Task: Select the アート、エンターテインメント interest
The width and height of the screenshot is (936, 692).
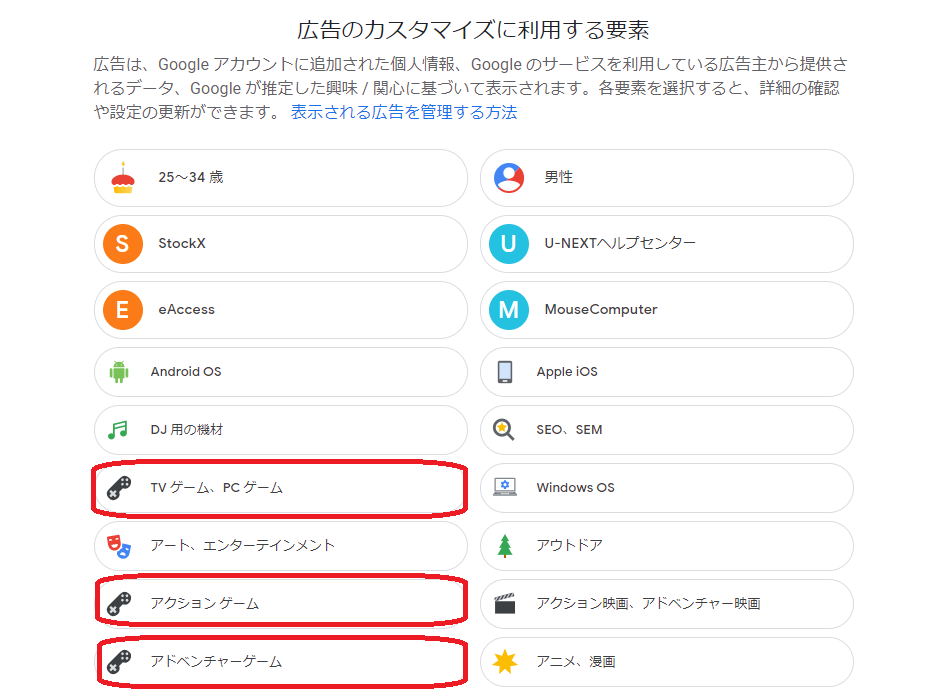Action: click(281, 546)
